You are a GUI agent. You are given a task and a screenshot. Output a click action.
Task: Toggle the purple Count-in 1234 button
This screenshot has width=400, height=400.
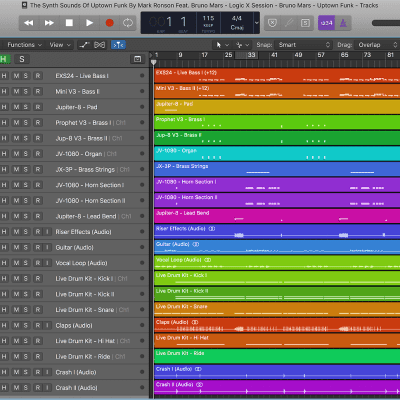[326, 23]
